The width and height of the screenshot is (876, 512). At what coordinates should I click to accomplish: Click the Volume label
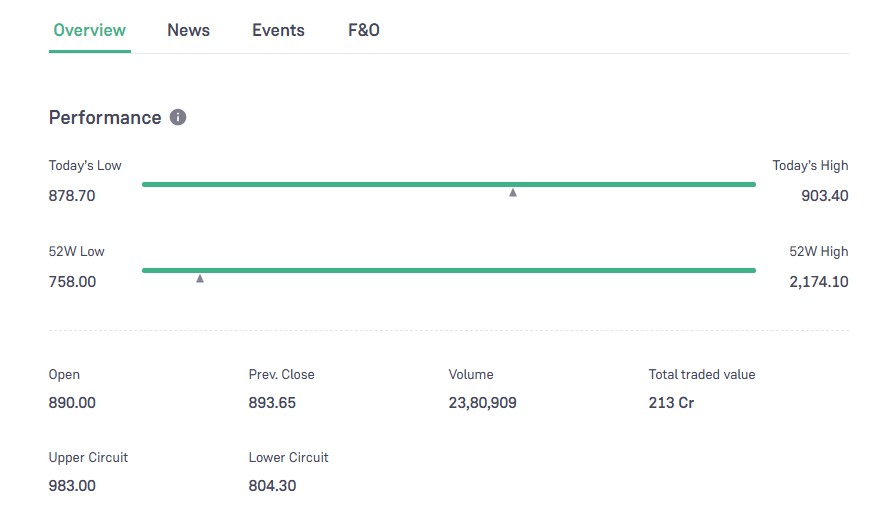pyautogui.click(x=471, y=374)
